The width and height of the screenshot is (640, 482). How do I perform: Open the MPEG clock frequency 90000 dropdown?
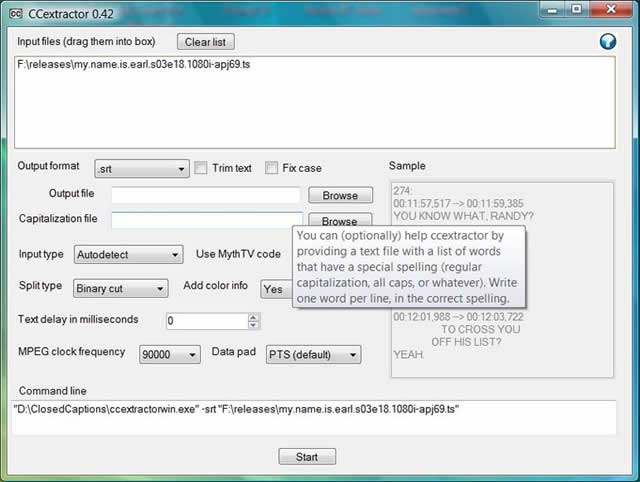click(170, 355)
